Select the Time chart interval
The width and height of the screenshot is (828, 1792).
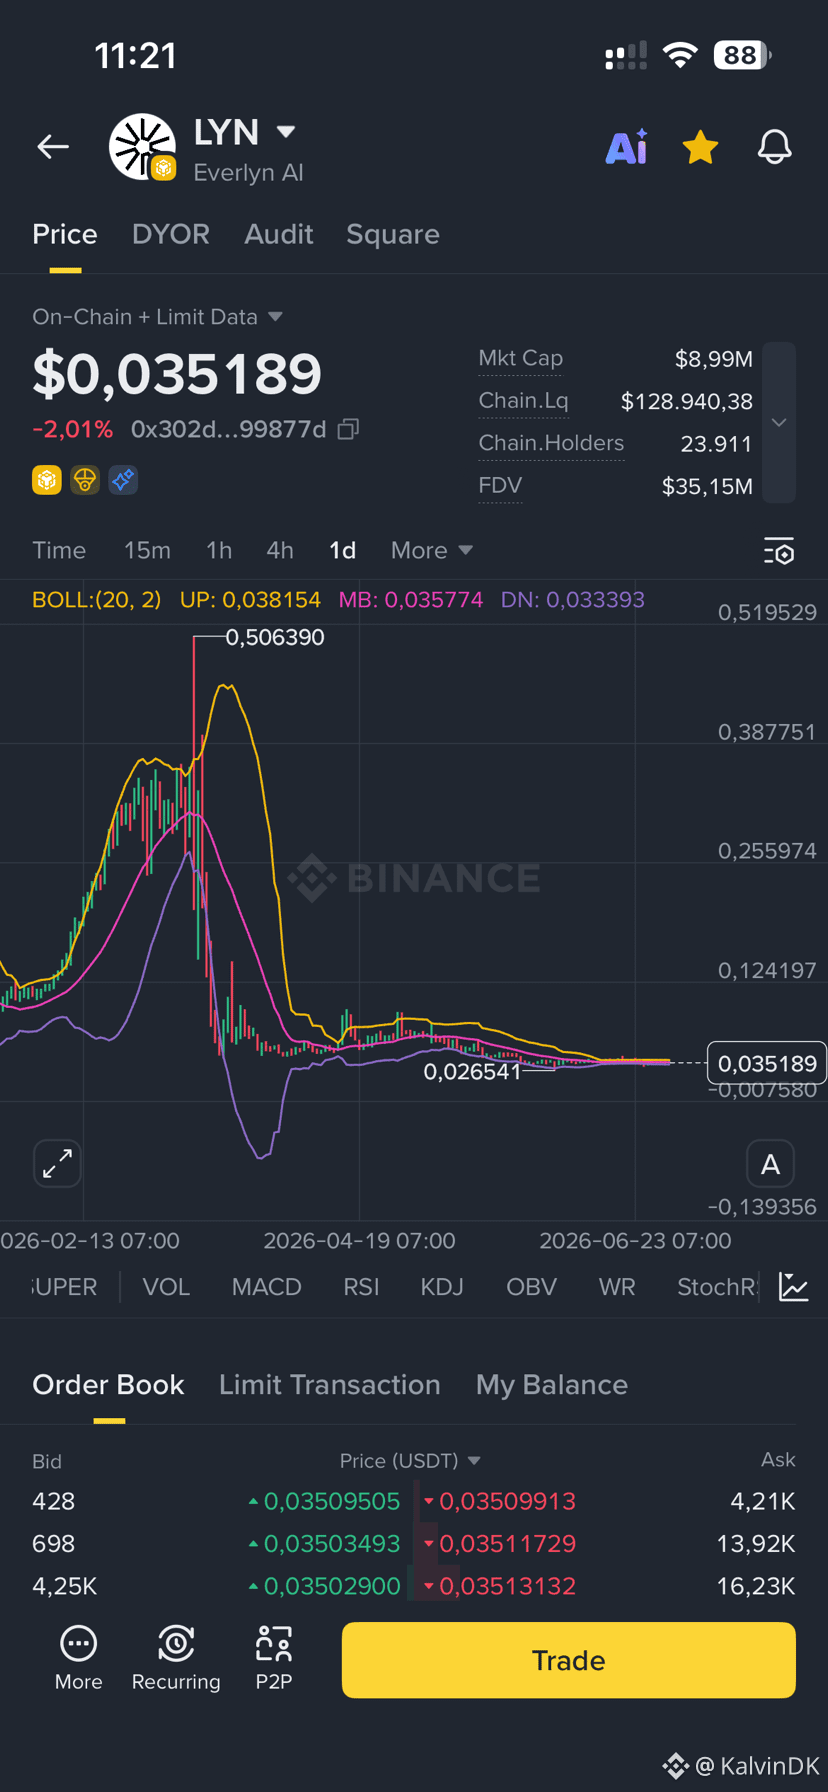point(59,550)
